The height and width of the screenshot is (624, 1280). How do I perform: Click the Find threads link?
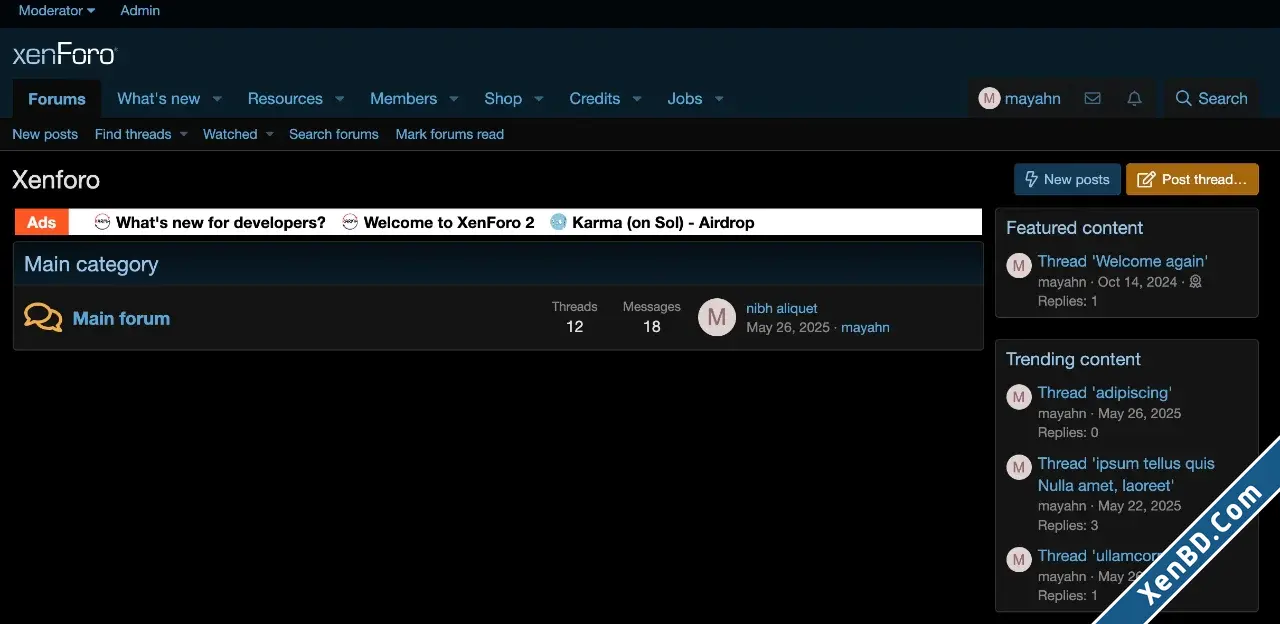(x=133, y=134)
